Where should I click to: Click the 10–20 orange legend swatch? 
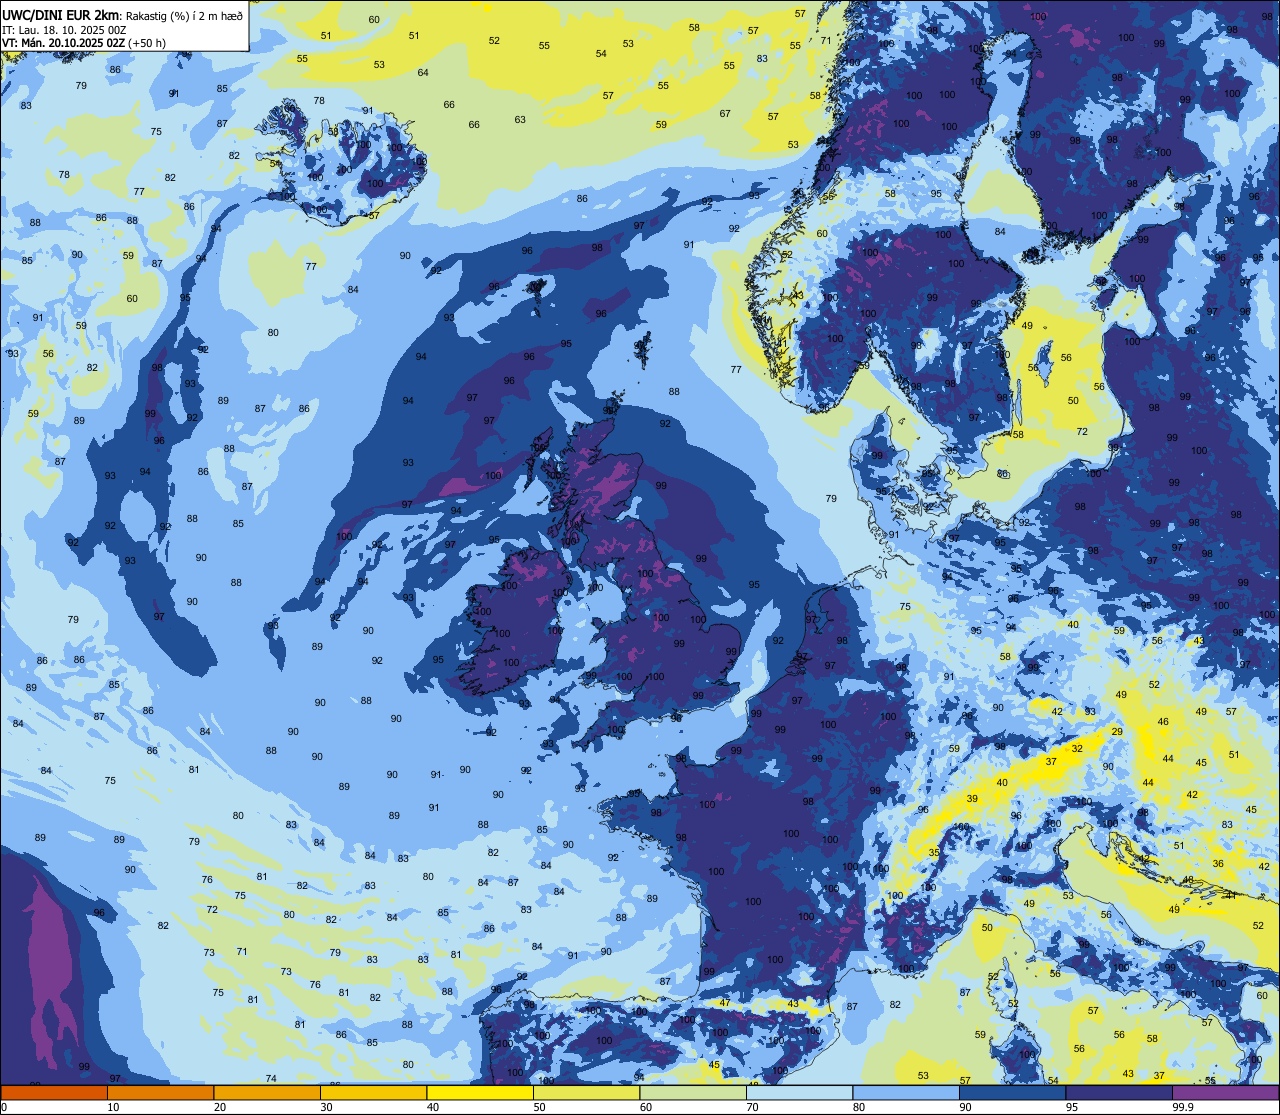pos(160,1093)
